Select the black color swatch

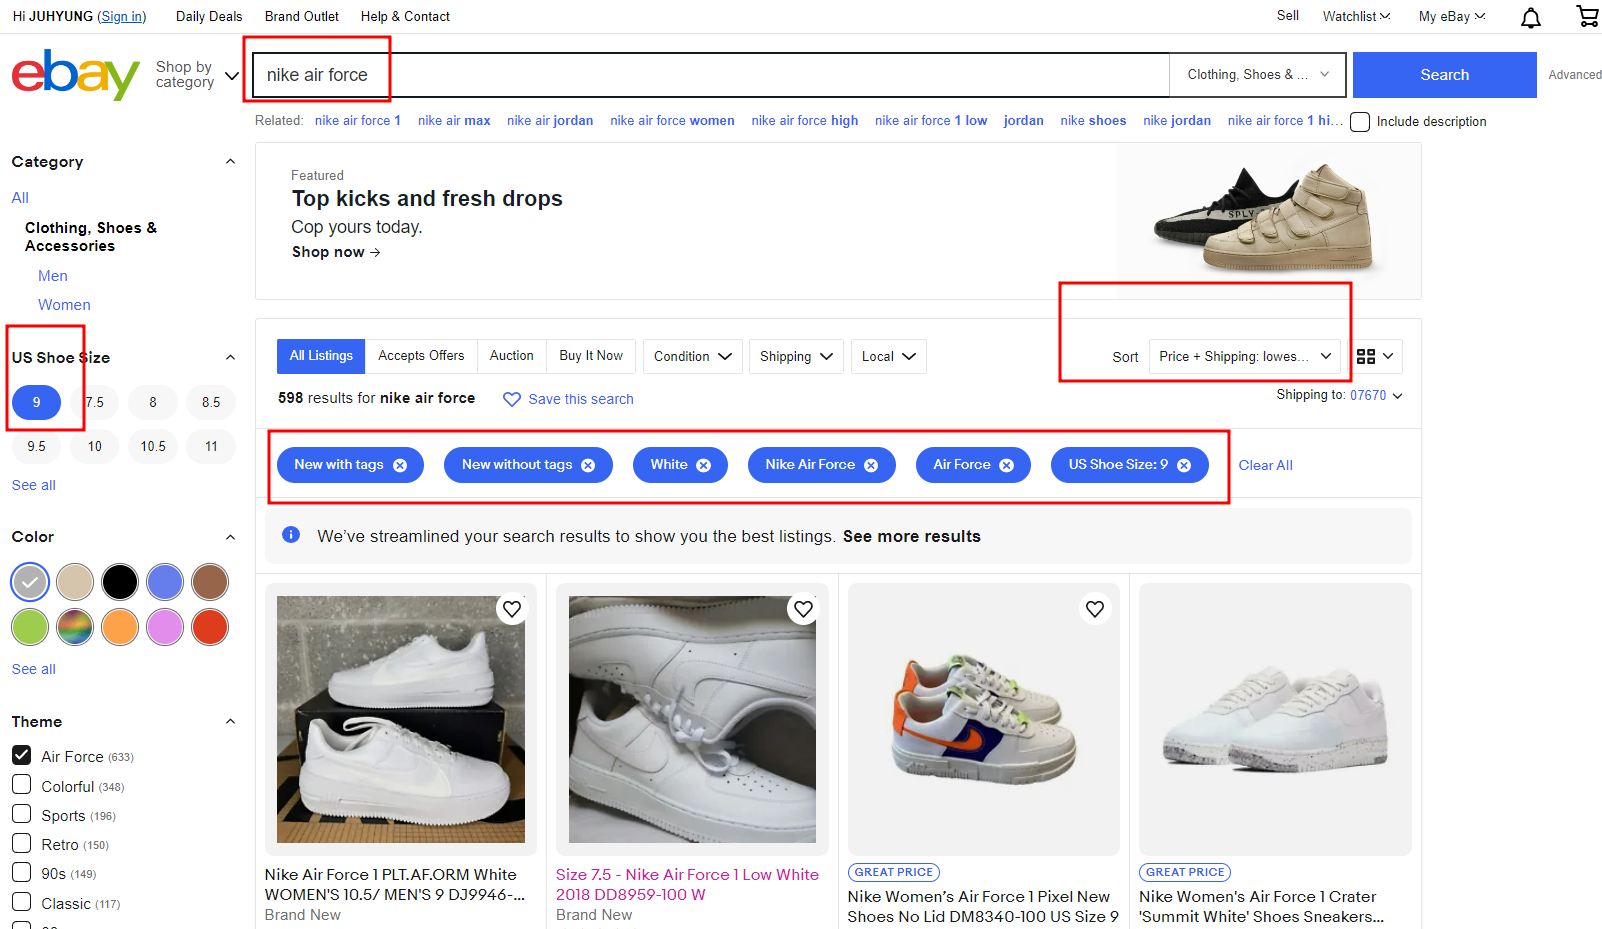coord(120,582)
